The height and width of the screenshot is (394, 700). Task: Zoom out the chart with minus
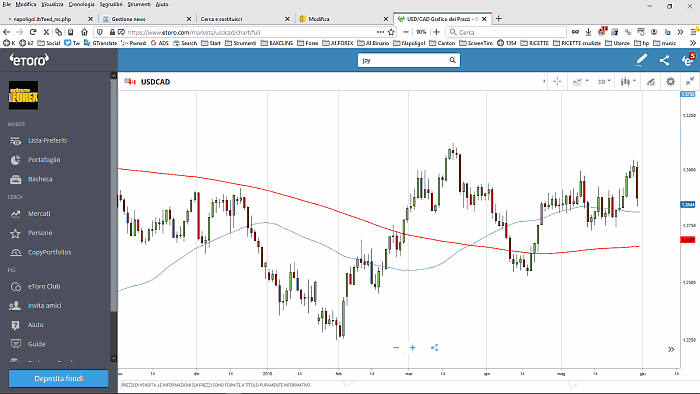click(396, 348)
